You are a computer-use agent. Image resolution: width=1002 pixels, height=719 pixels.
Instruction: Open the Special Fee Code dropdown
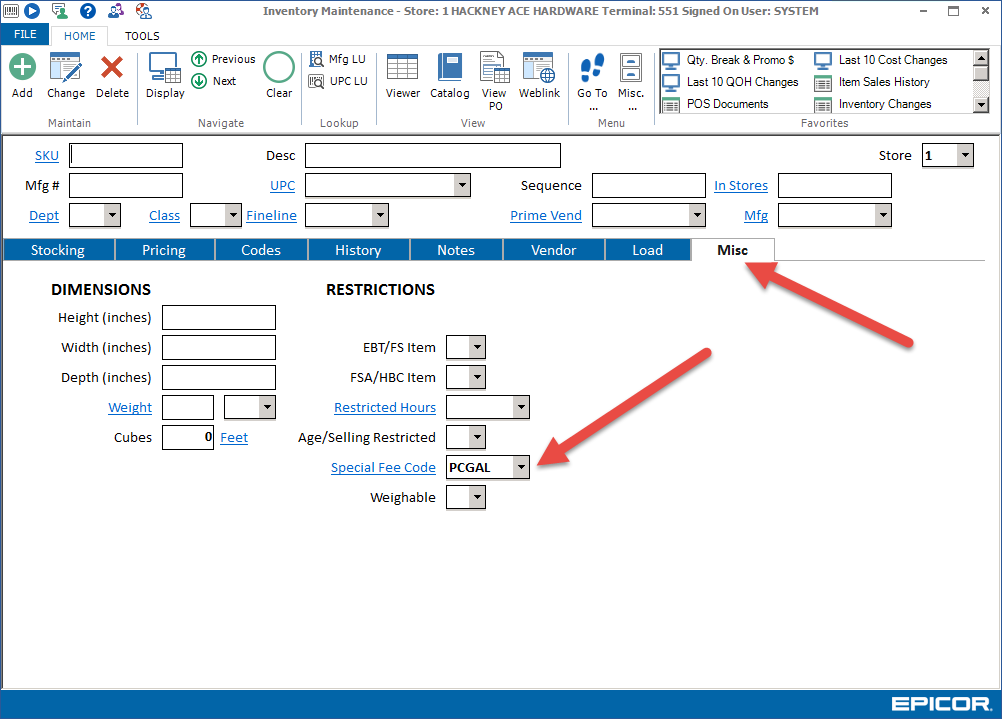tap(521, 467)
